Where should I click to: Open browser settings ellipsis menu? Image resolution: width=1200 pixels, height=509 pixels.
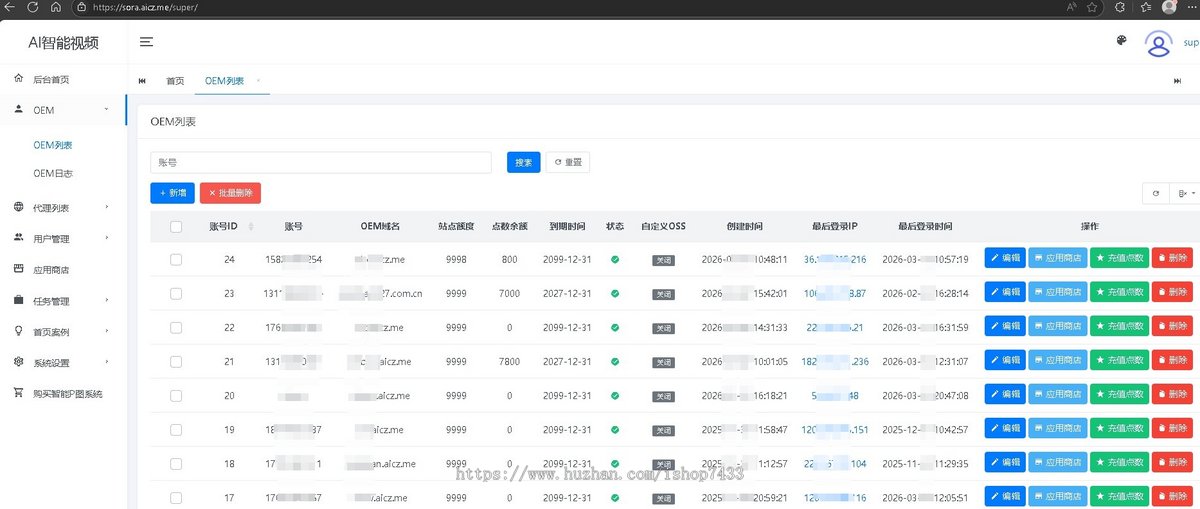(x=1193, y=7)
